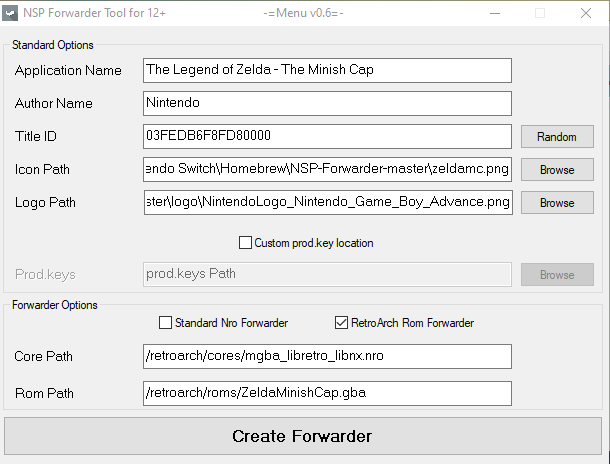This screenshot has height=464, width=610.
Task: Click the Forwarder Options group heading
Action: coord(54,305)
